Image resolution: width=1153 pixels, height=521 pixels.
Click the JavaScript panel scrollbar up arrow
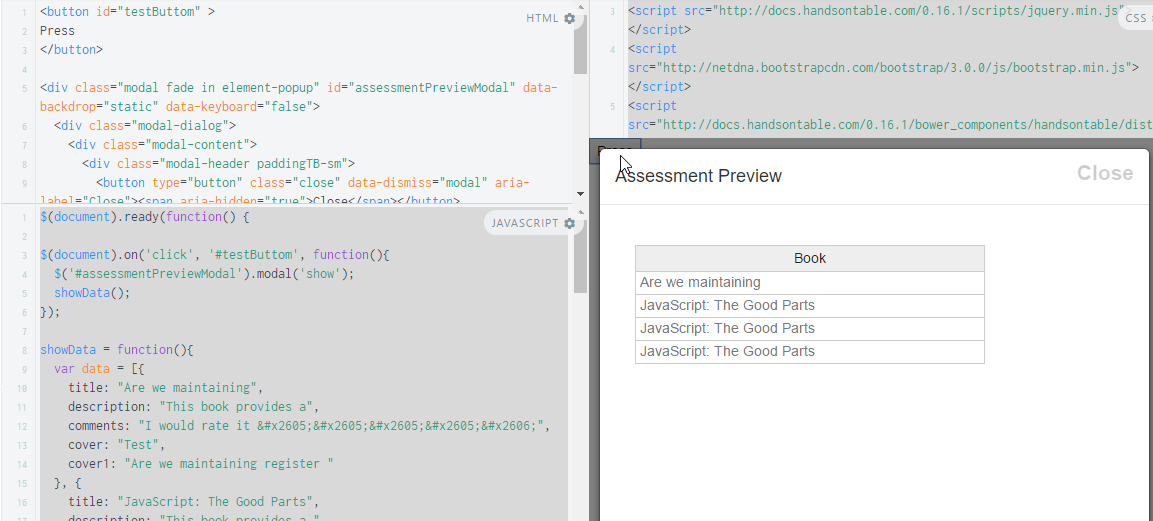581,212
